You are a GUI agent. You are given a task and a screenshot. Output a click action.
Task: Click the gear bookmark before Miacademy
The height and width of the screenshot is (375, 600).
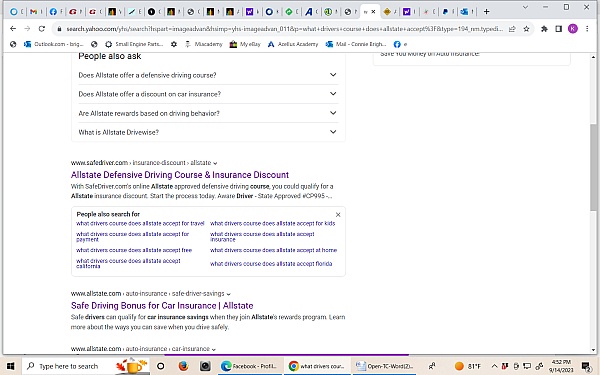click(174, 44)
